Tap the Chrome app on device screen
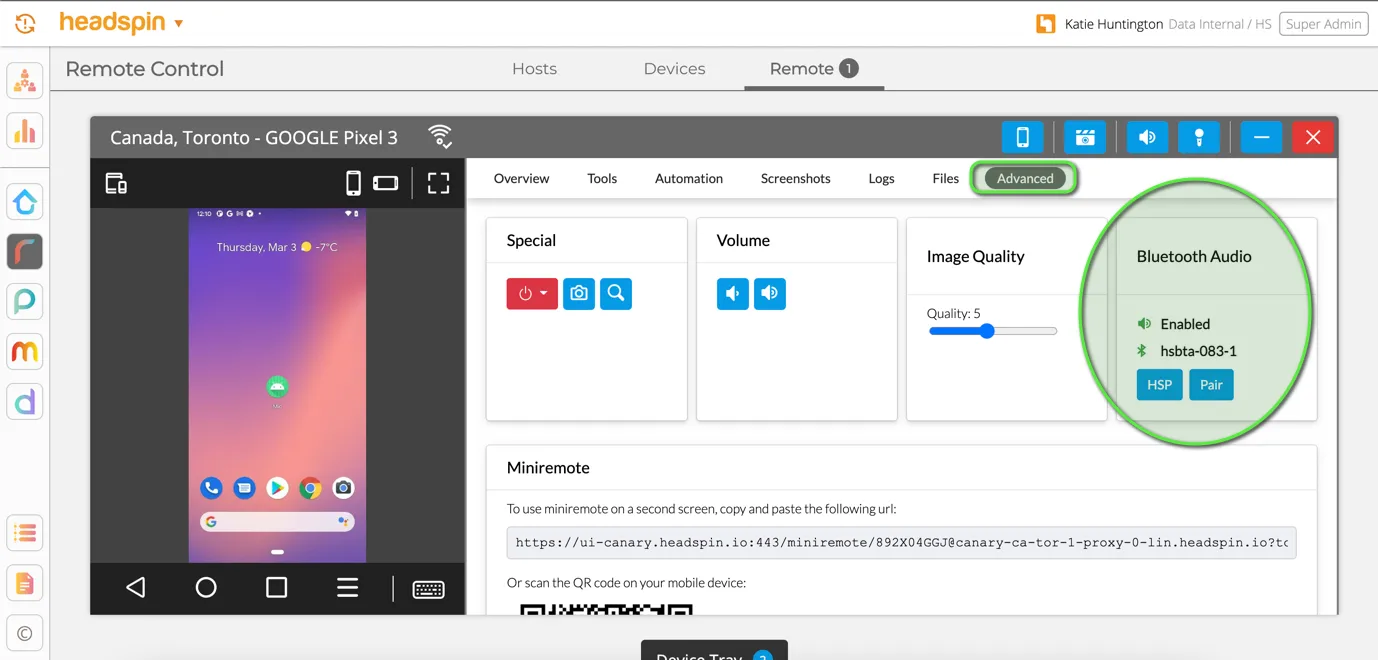The height and width of the screenshot is (660, 1378). point(310,488)
